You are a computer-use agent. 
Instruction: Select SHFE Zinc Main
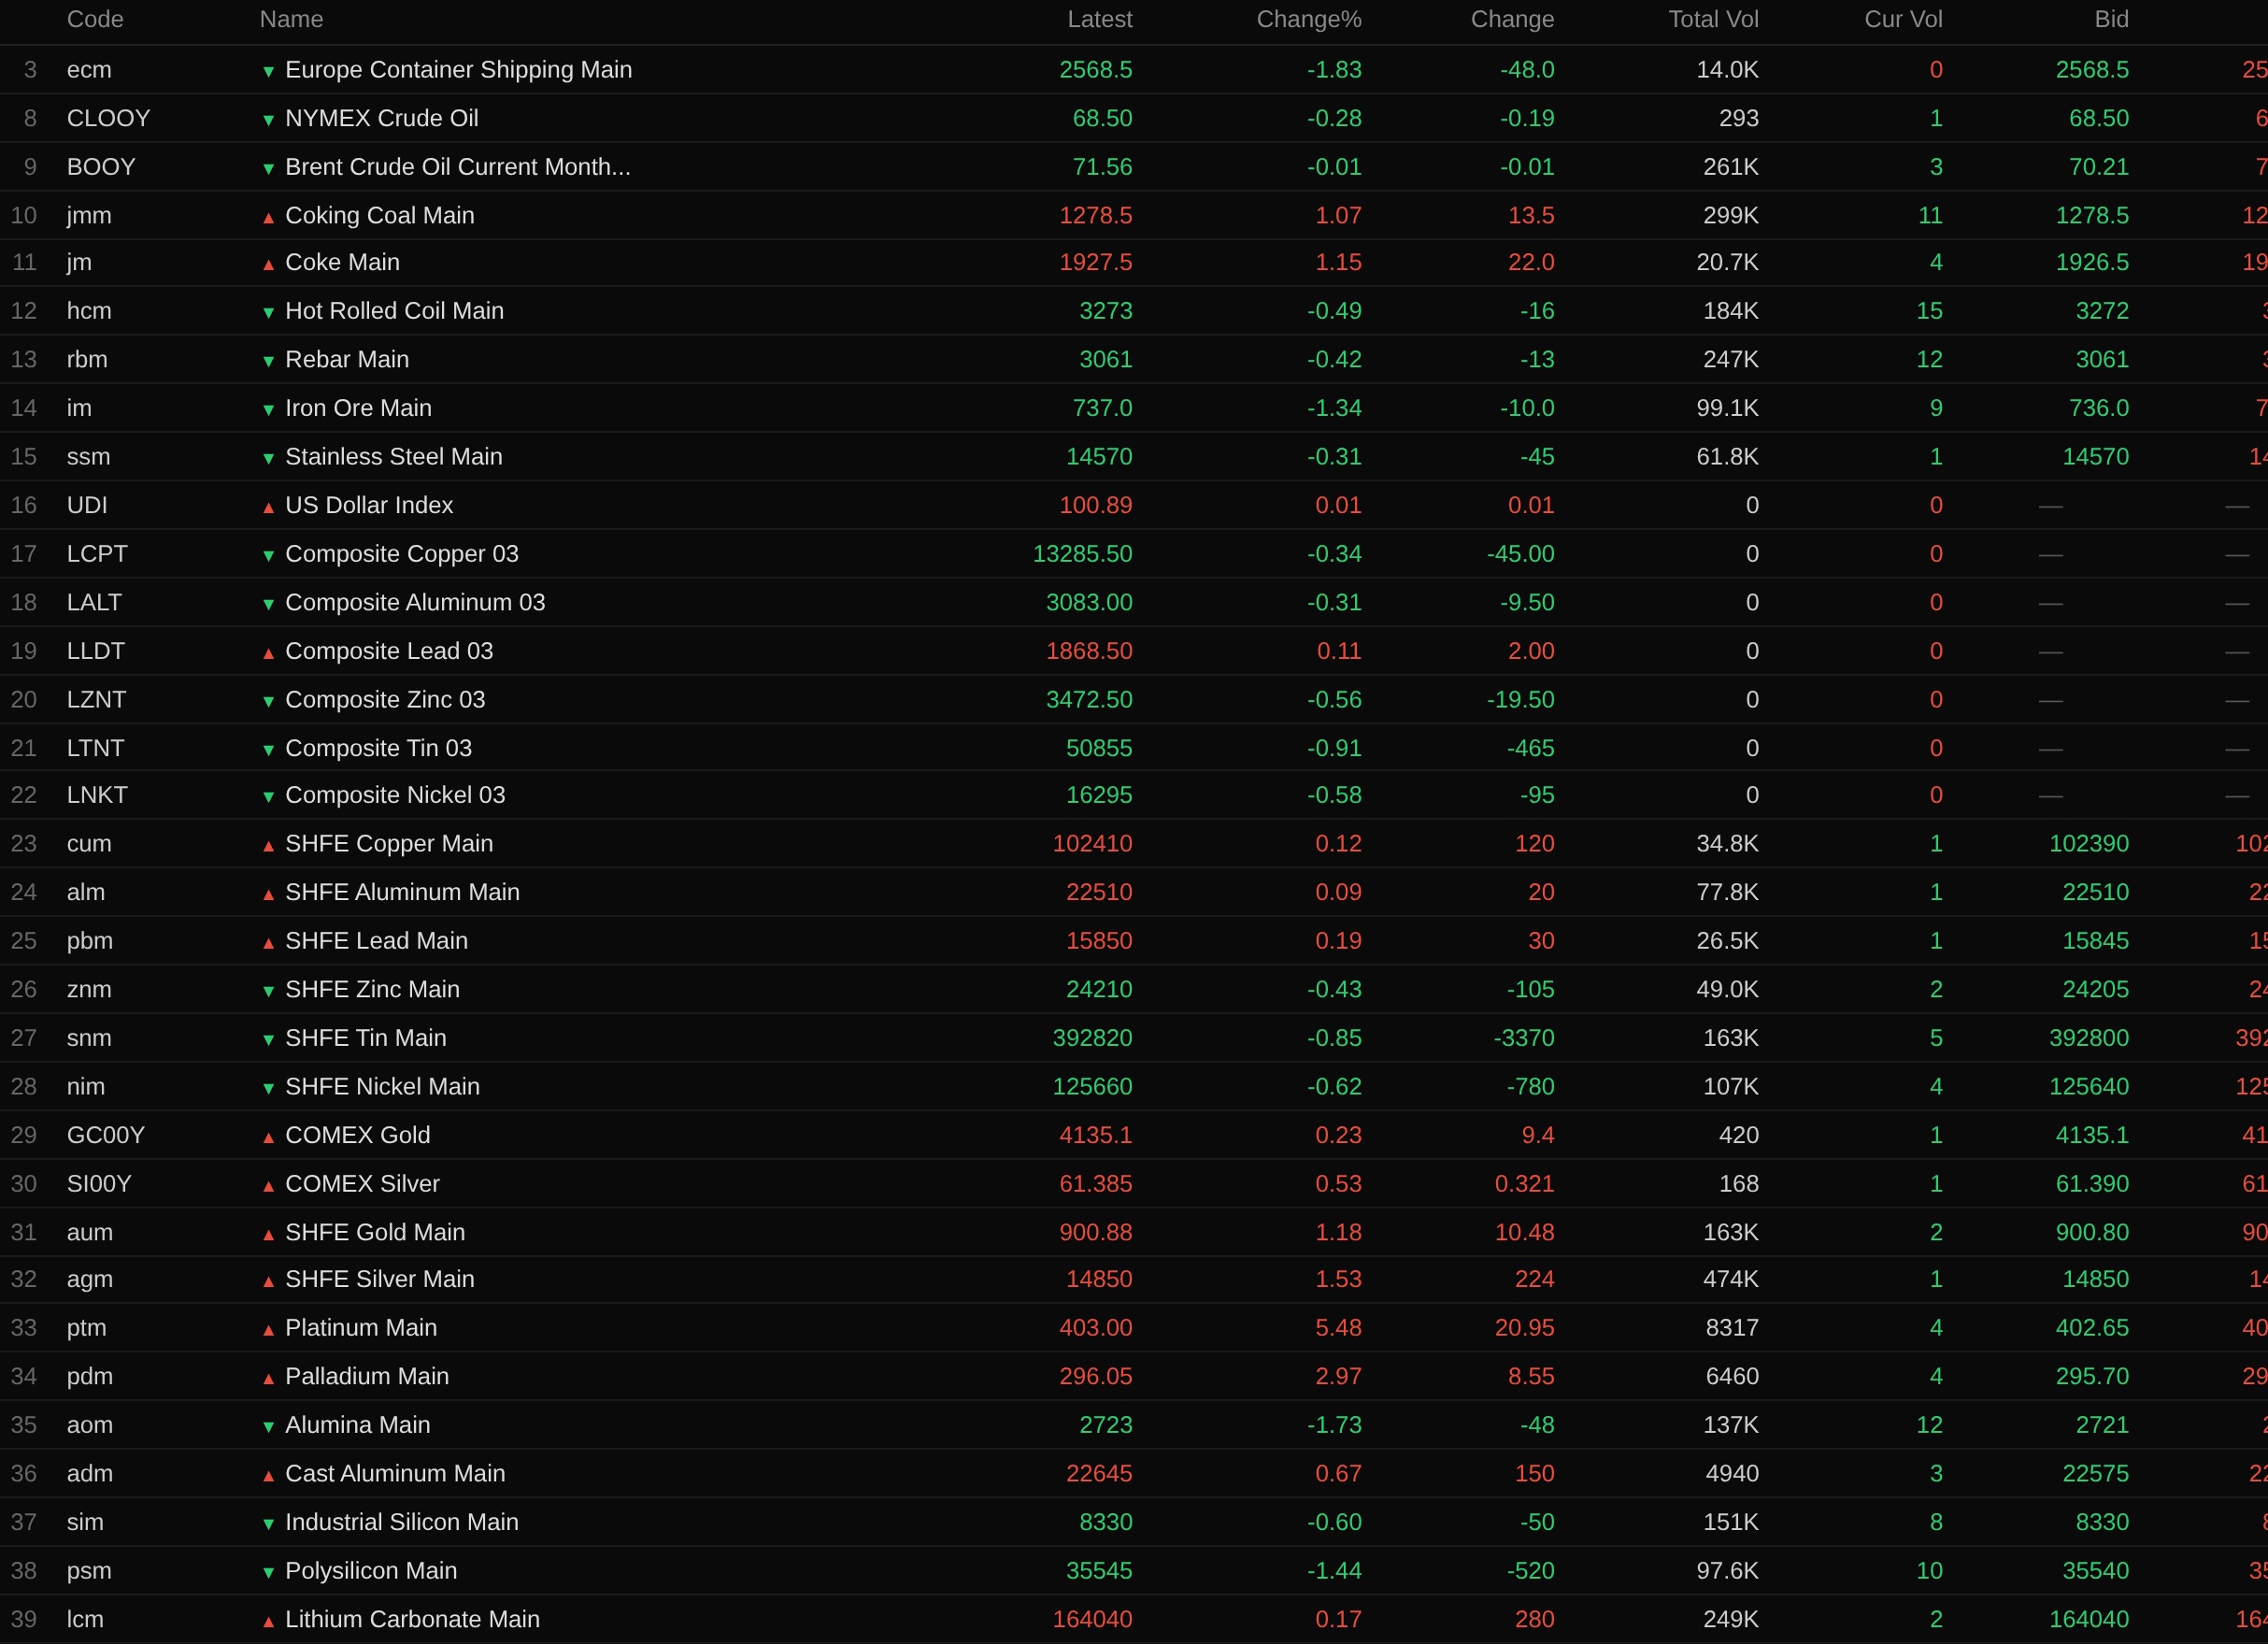(372, 989)
